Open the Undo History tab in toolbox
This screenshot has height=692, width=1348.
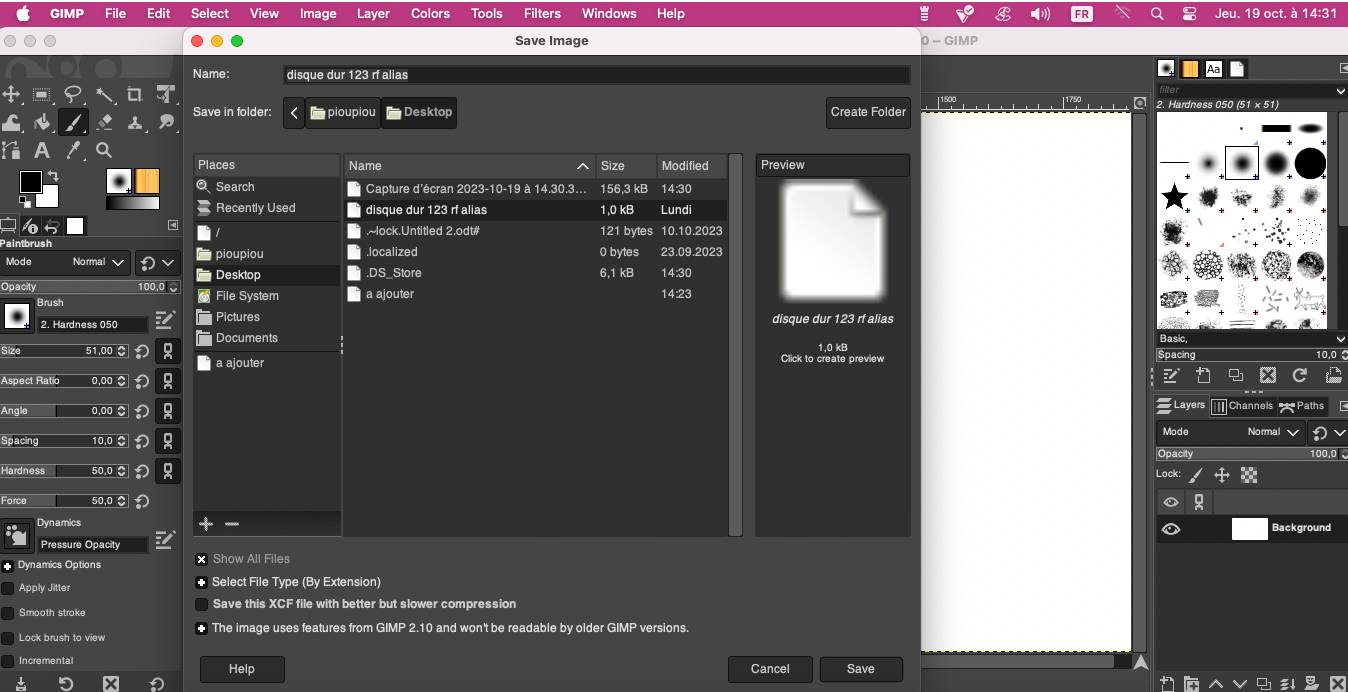coord(52,226)
